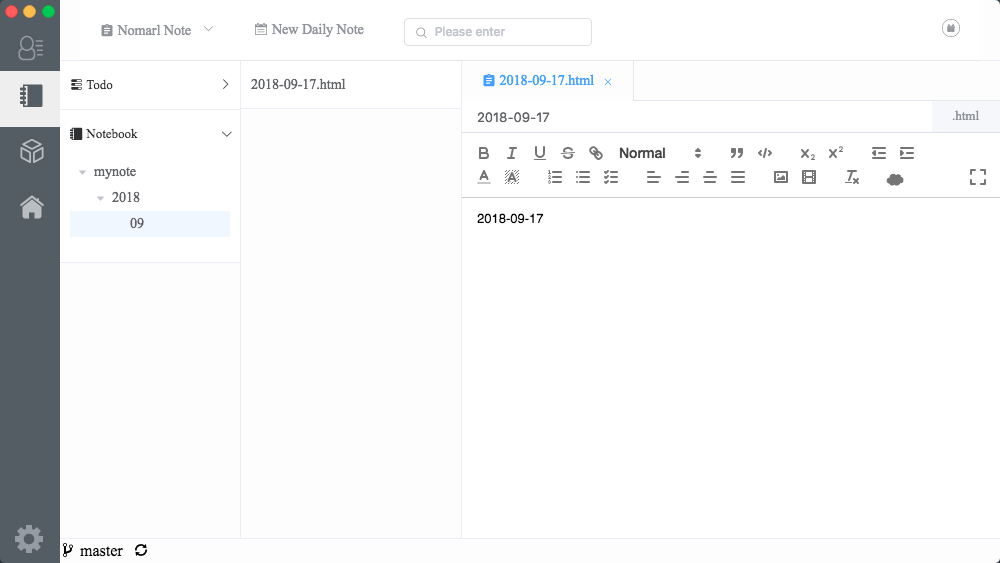Screen dimensions: 1000x563
Task: Click New Daily Note button
Action: point(309,30)
